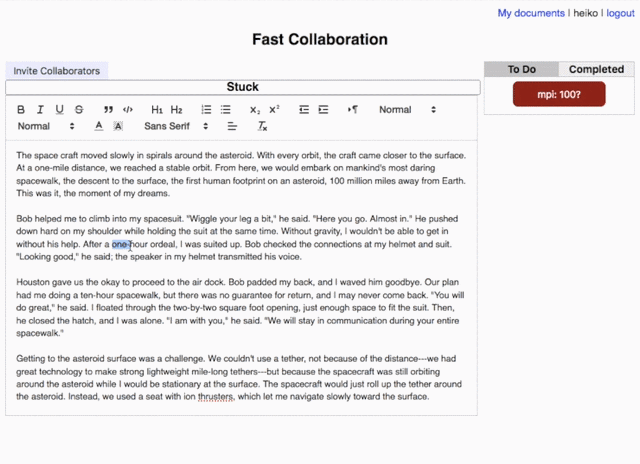This screenshot has height=464, width=640.
Task: Clear text formatting
Action: click(262, 126)
